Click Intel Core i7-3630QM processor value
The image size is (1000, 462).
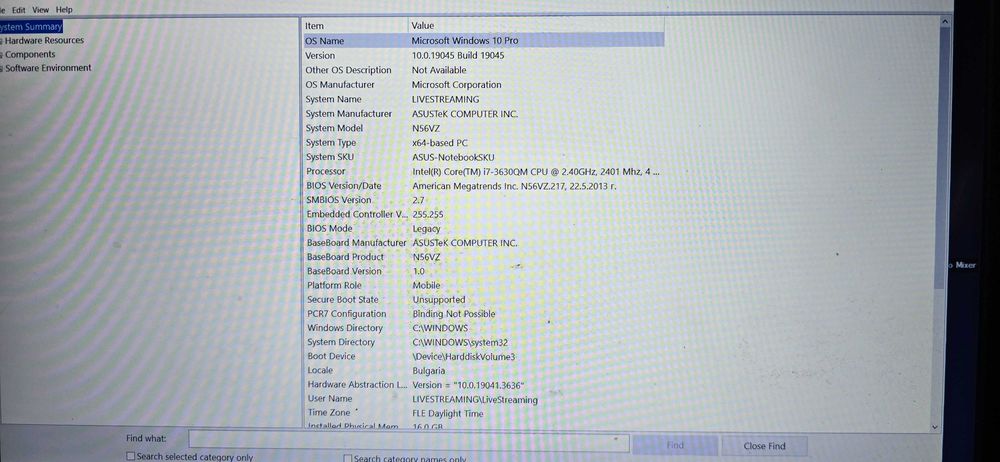536,172
